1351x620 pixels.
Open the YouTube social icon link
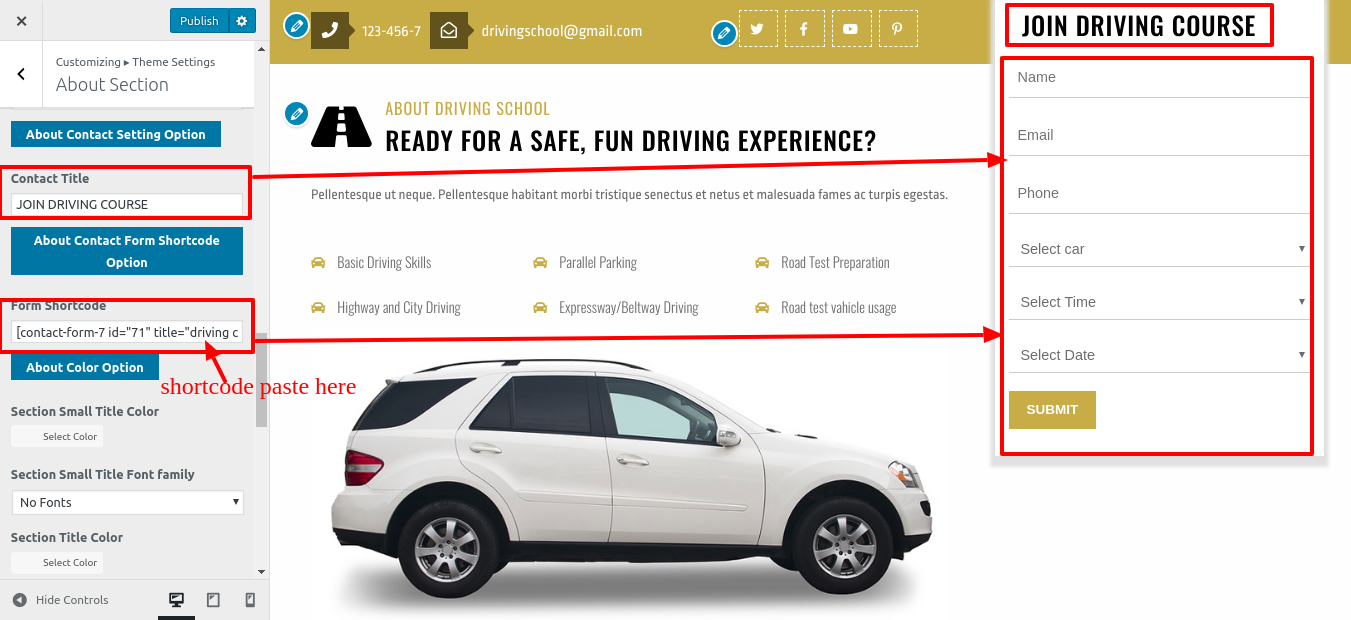pyautogui.click(x=851, y=29)
